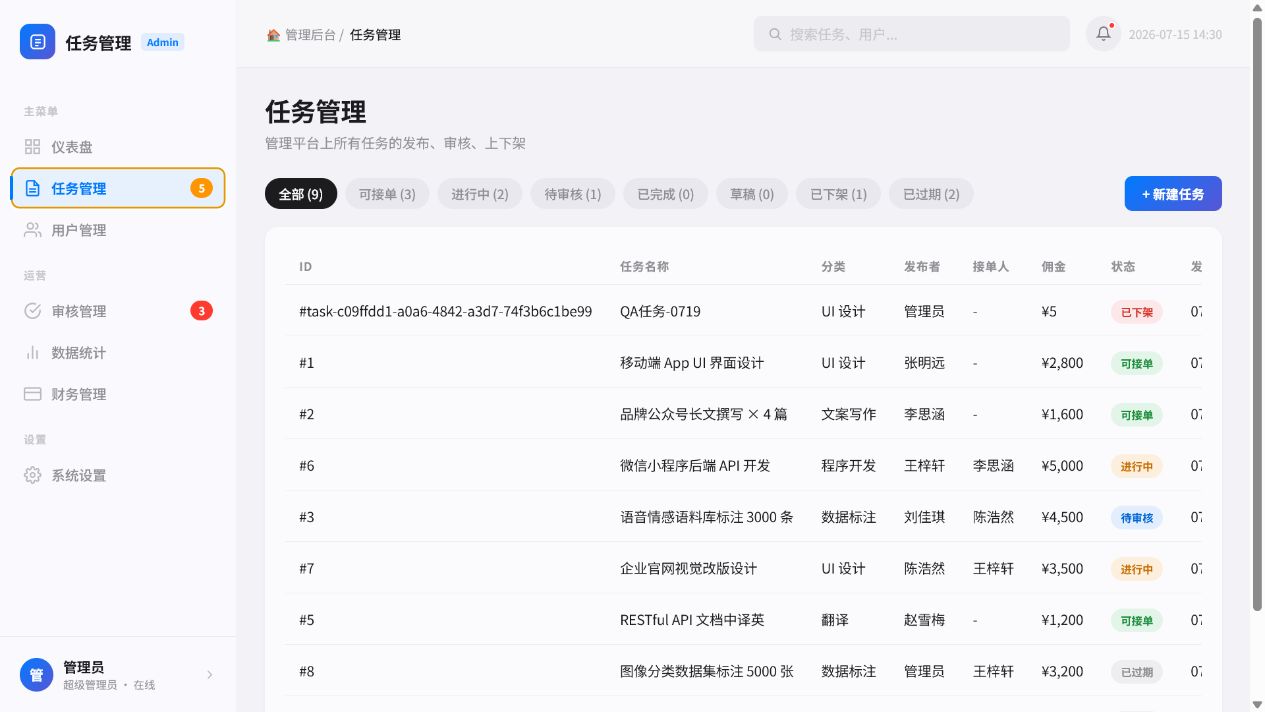The image size is (1265, 712).
Task: Click task name 企业官网视觉改版设计
Action: (688, 569)
